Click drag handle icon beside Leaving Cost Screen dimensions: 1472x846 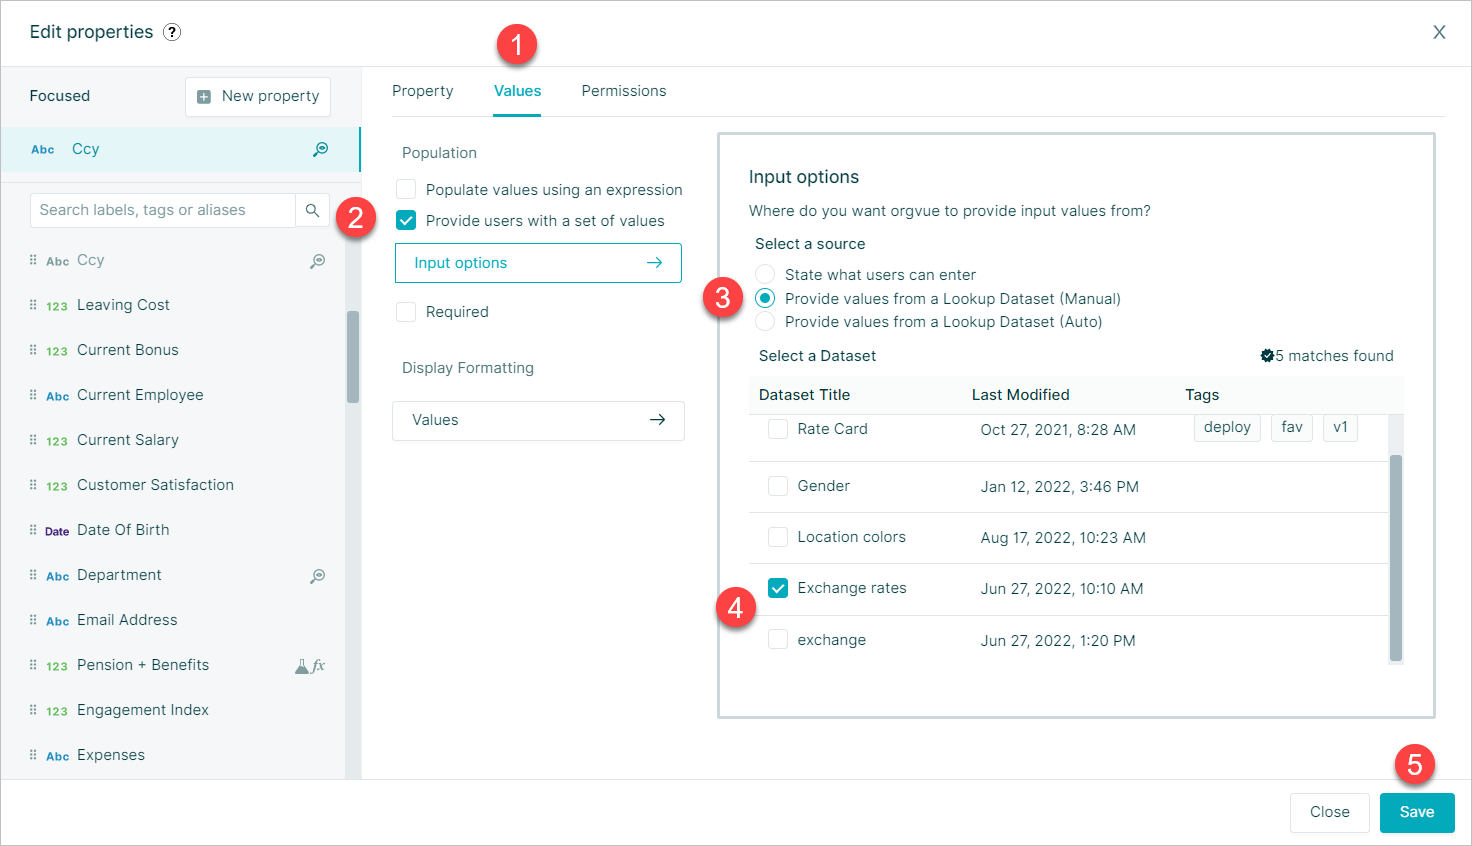pyautogui.click(x=33, y=305)
